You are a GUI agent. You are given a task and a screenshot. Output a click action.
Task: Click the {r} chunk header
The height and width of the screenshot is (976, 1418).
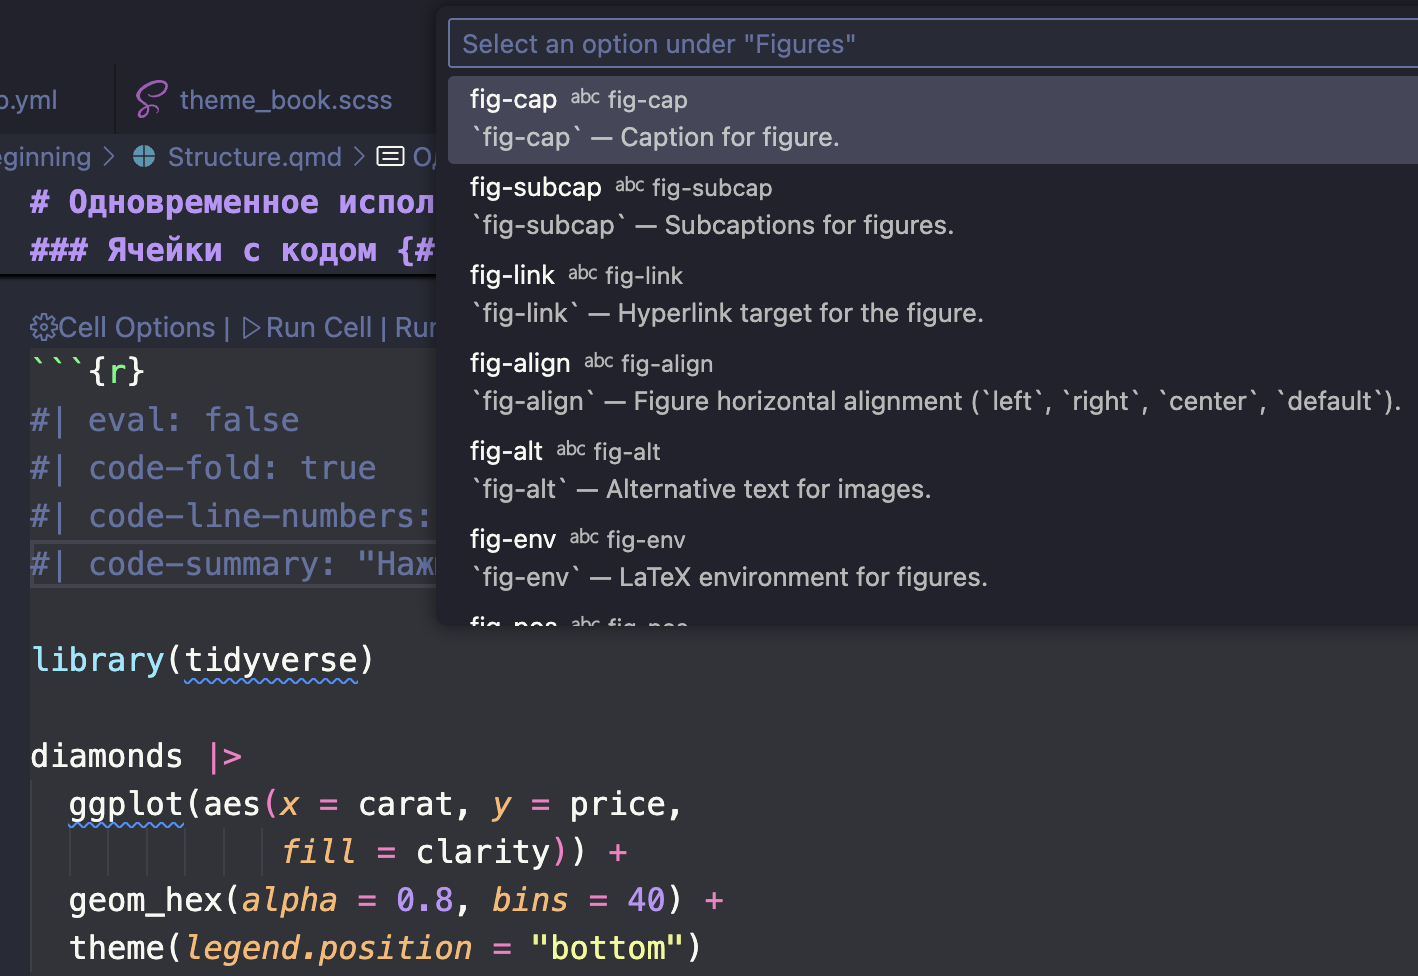coord(88,372)
